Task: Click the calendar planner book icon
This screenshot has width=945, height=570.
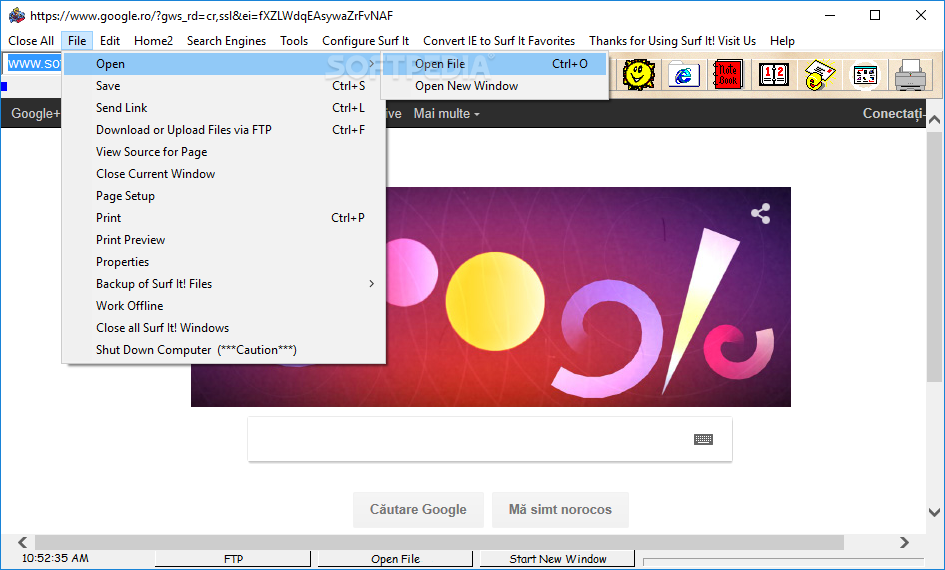Action: 774,75
